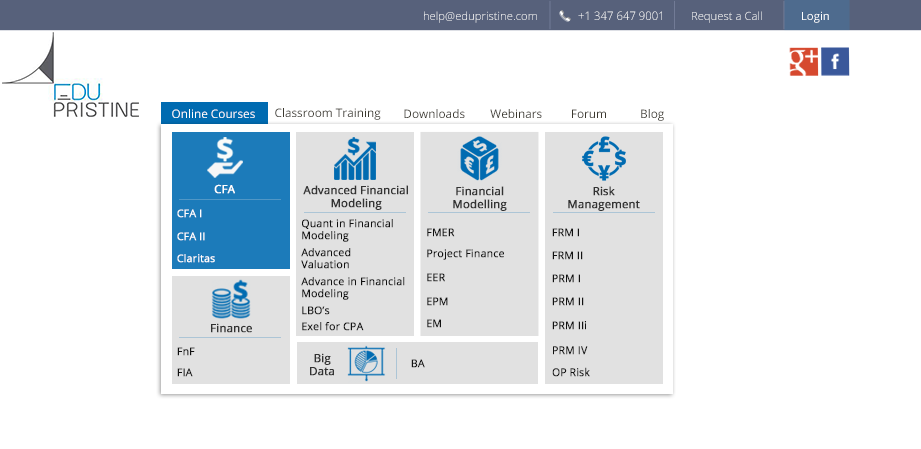921x449 pixels.
Task: Open the Advanced Financial Modeling heading
Action: (356, 197)
